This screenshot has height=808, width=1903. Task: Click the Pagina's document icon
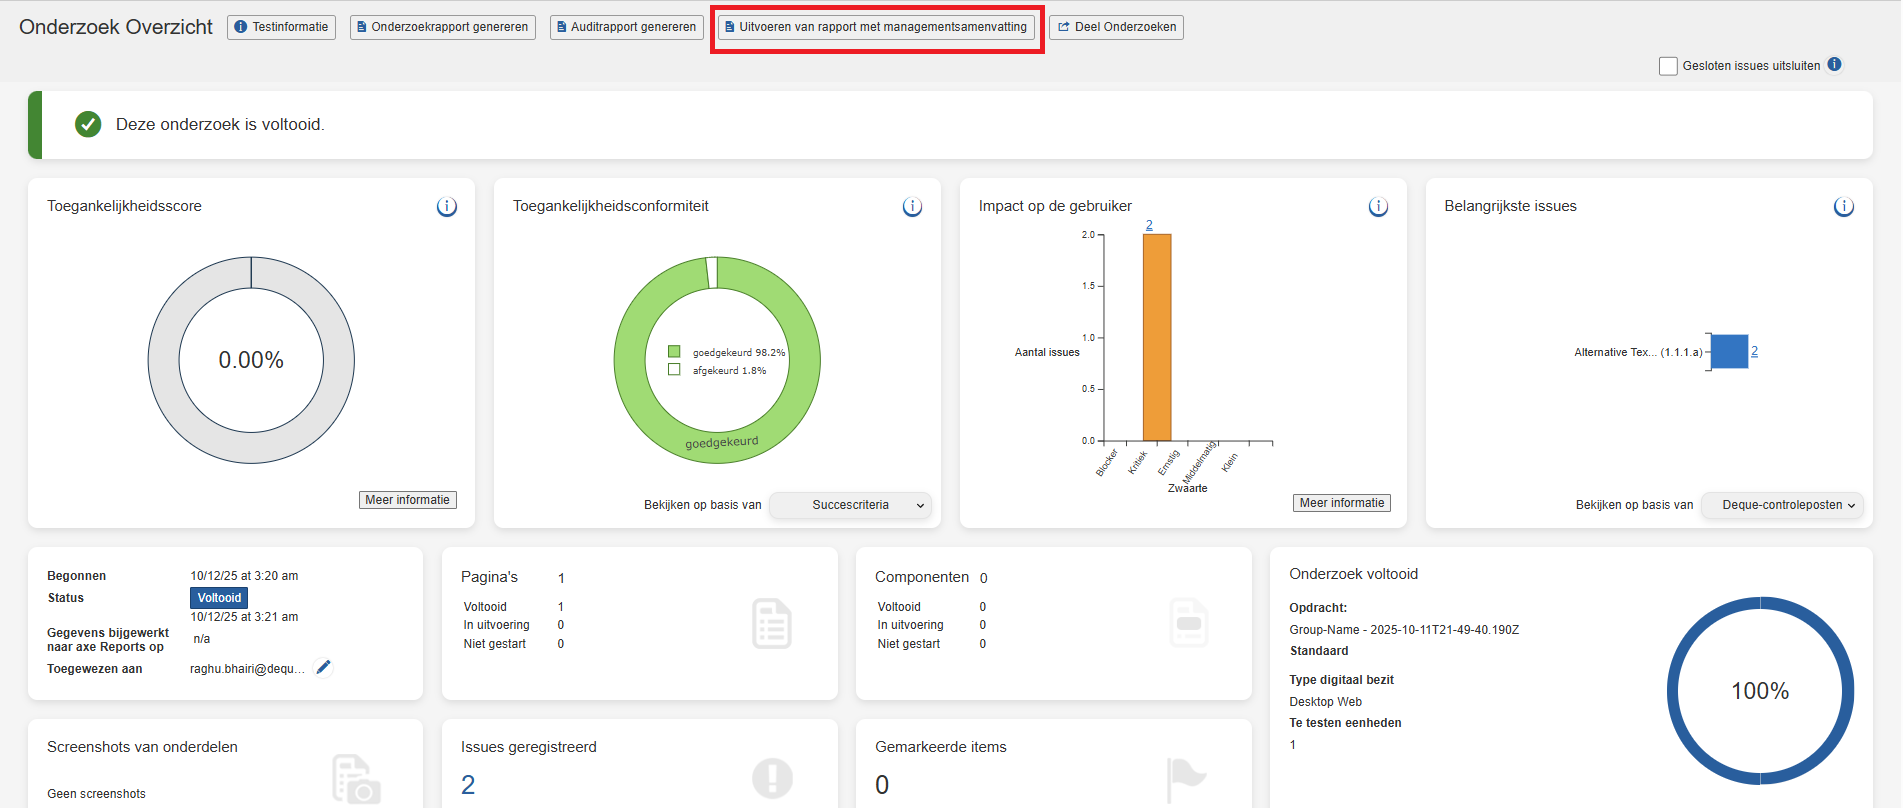point(771,623)
